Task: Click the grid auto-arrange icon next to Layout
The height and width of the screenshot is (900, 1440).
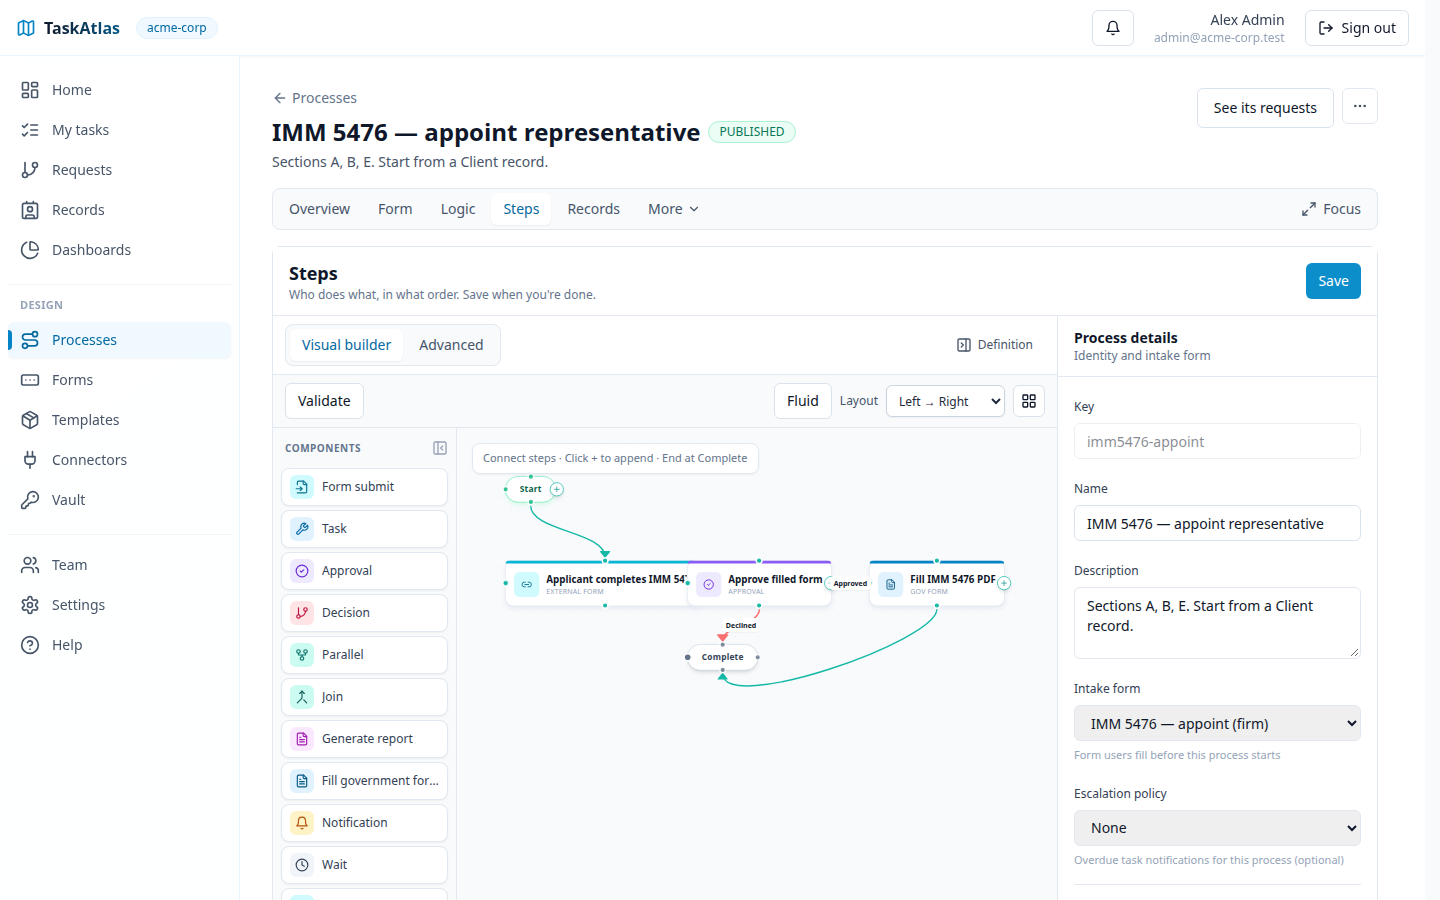Action: [1029, 401]
